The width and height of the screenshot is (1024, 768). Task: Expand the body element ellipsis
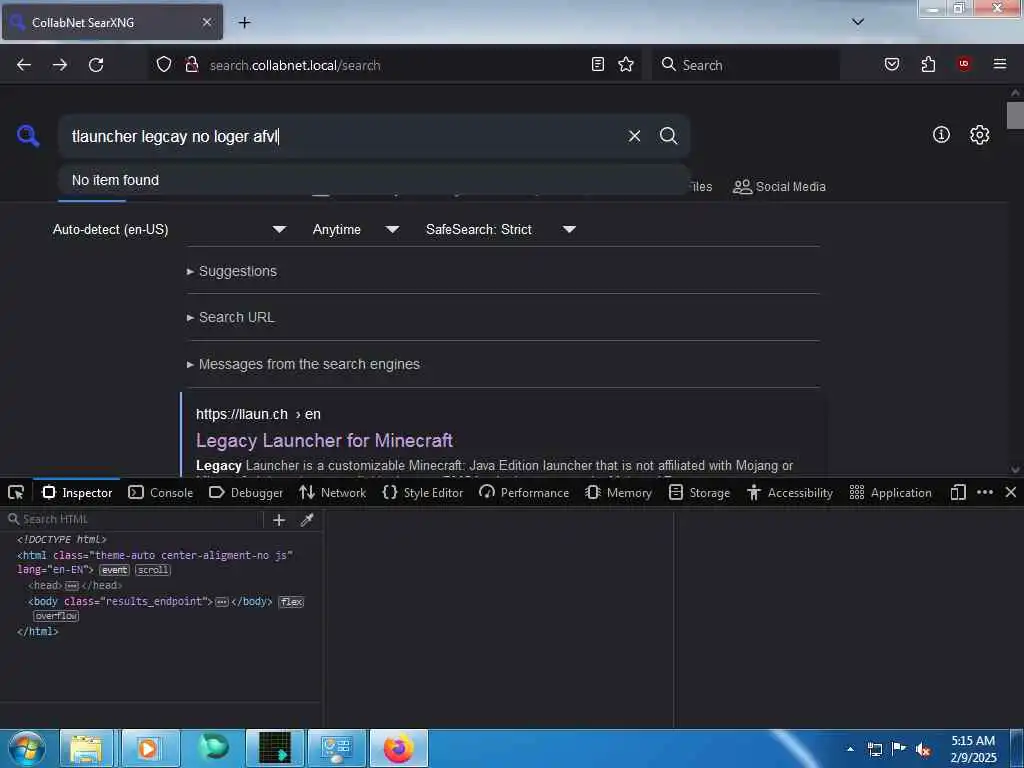(x=222, y=602)
